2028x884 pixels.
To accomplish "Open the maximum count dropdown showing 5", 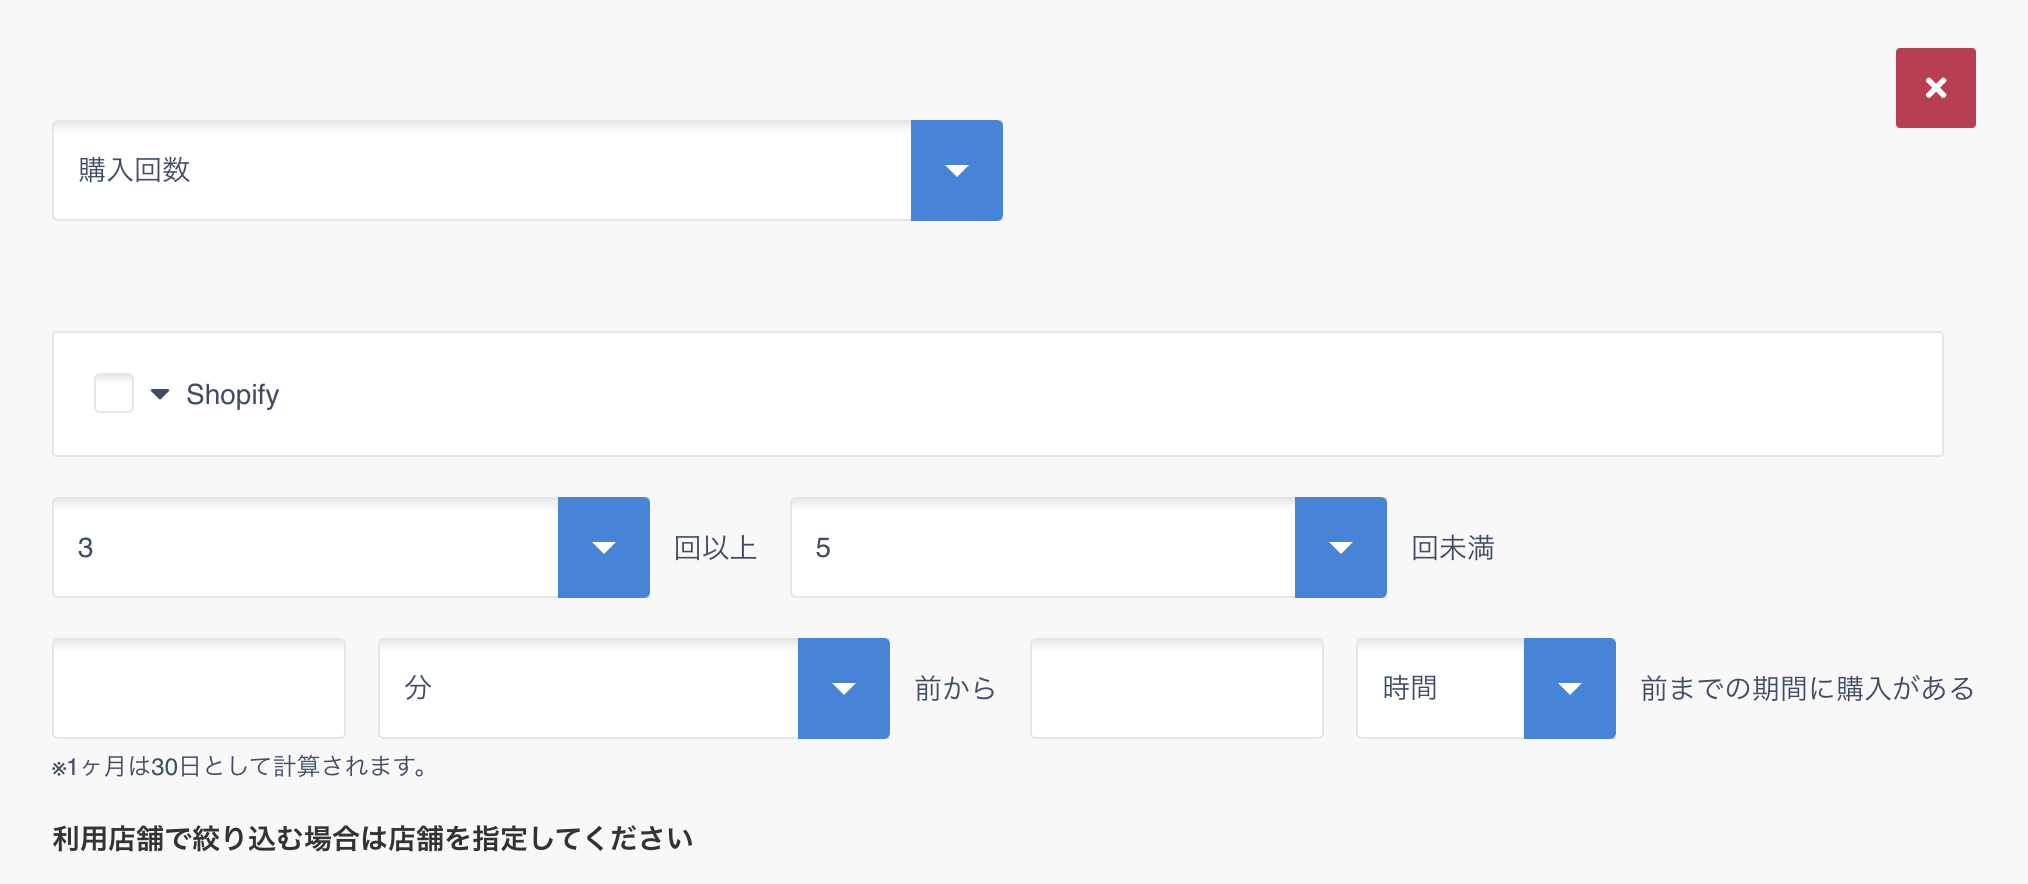I will (x=1042, y=547).
